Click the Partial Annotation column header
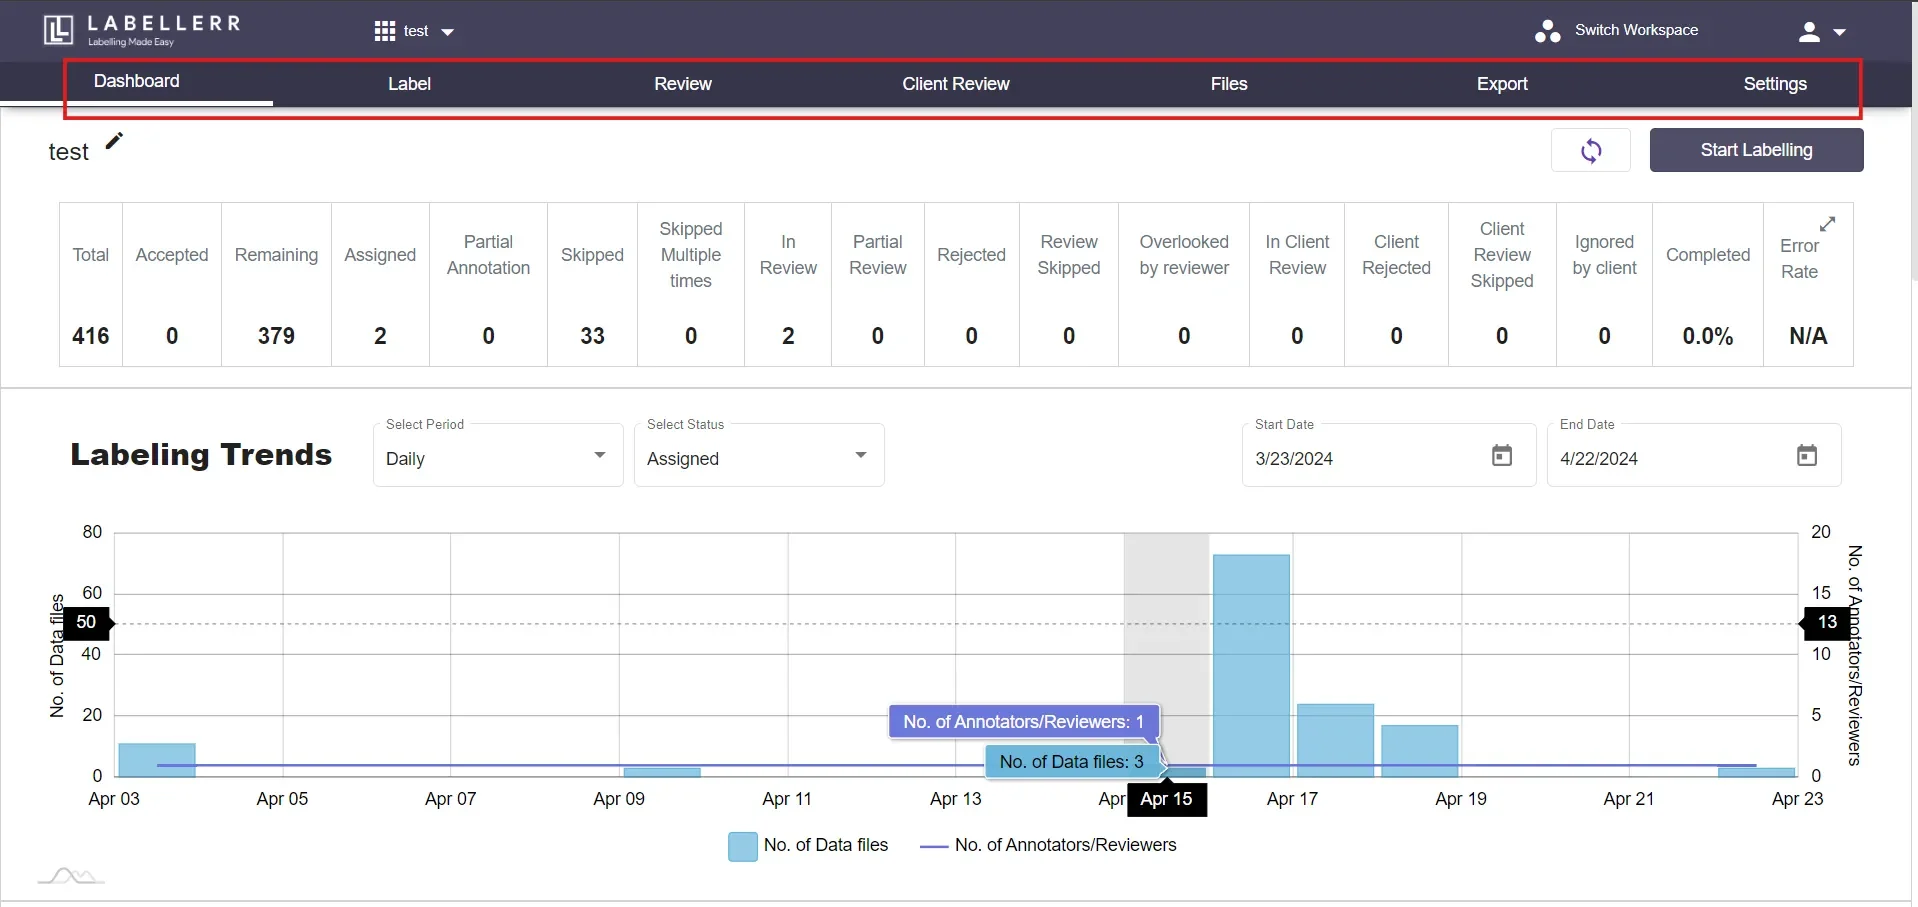The height and width of the screenshot is (907, 1918). point(488,255)
